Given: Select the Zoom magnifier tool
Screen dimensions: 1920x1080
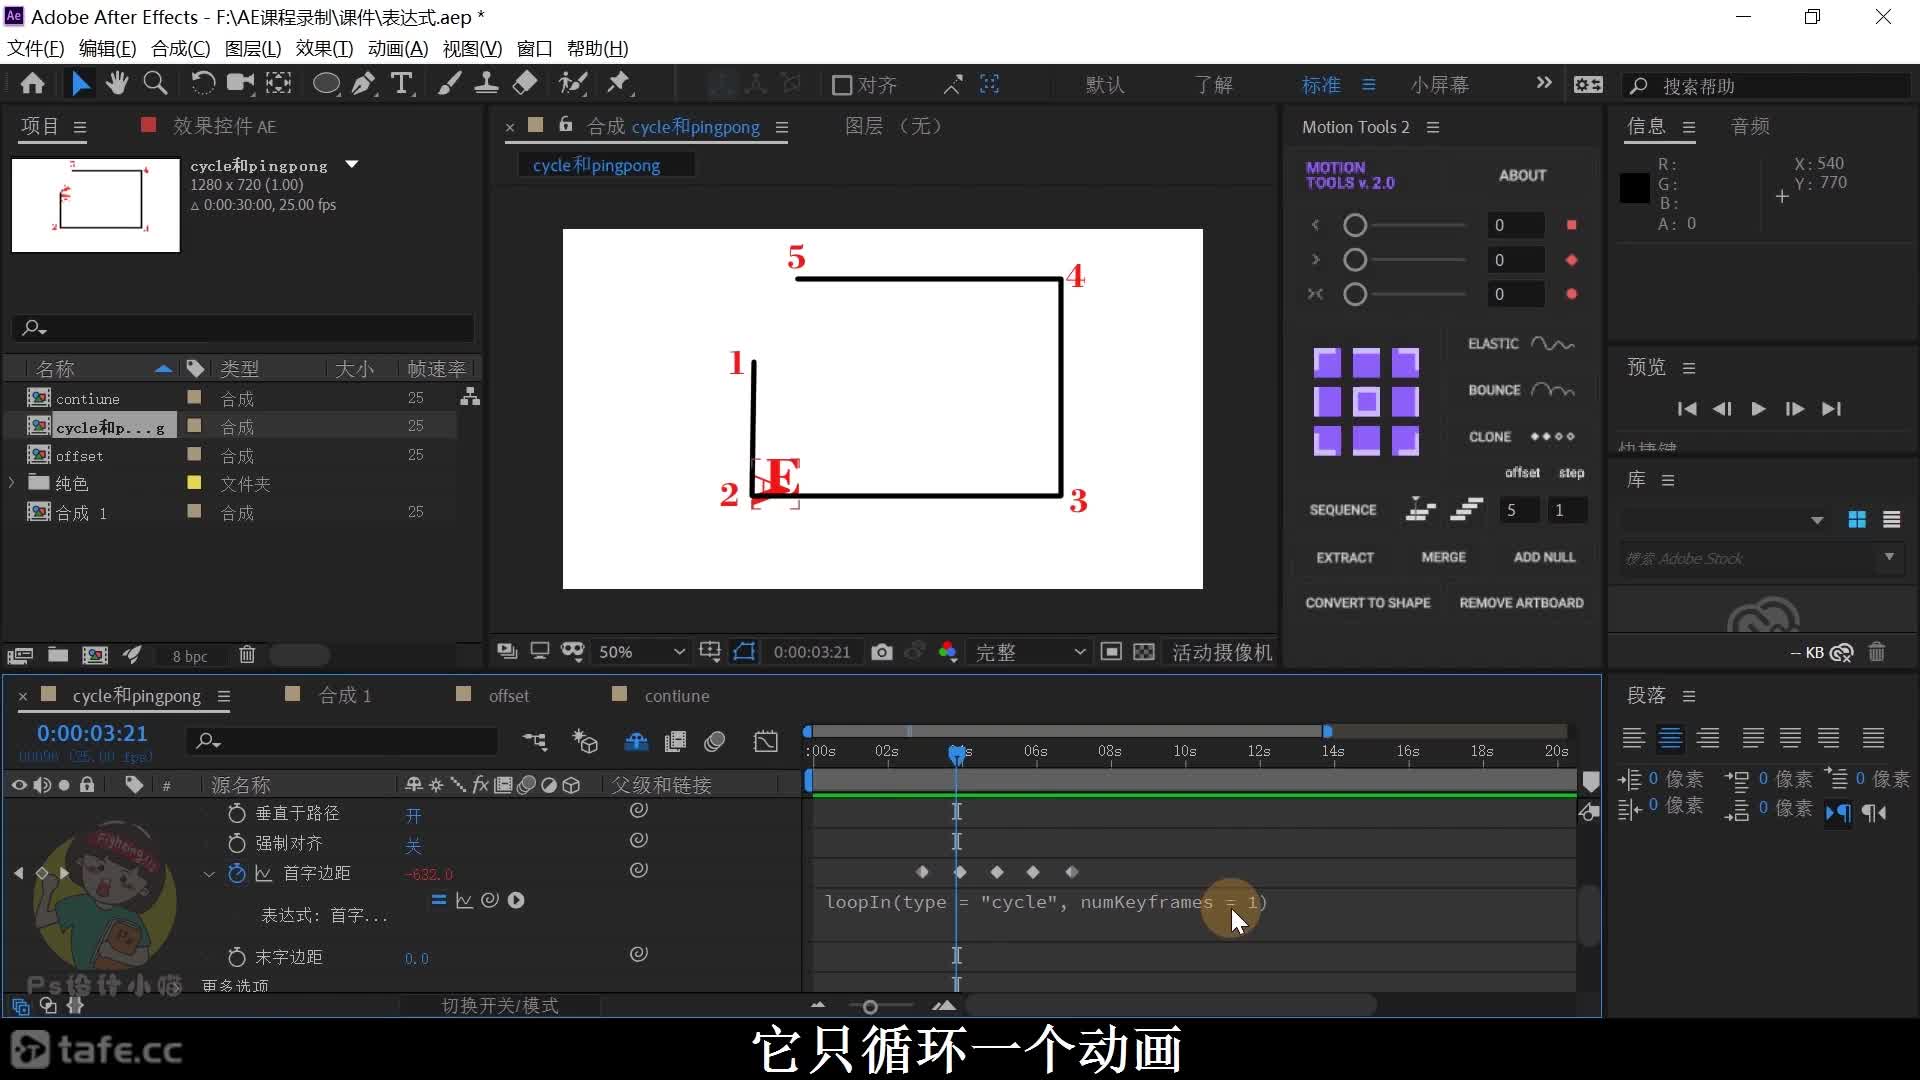Looking at the screenshot, I should [155, 84].
